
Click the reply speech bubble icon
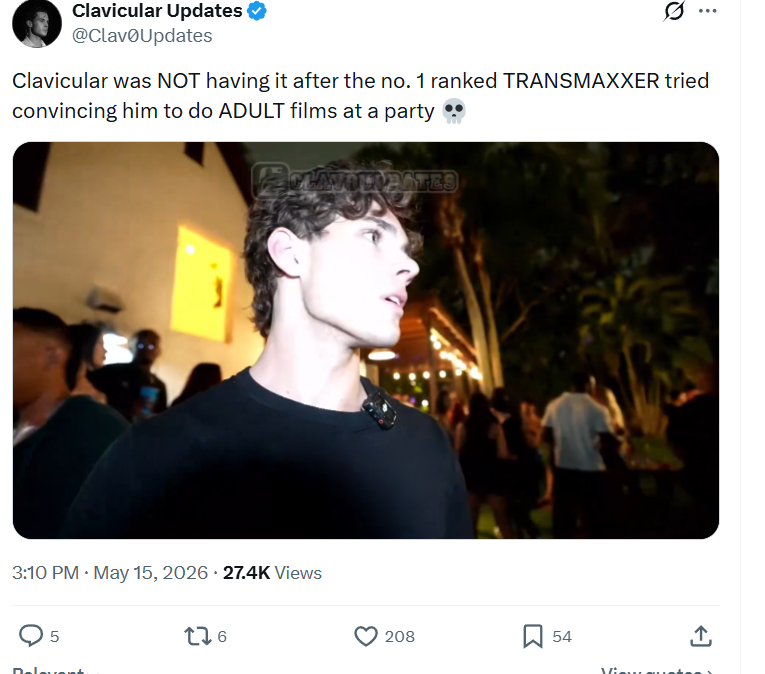tap(31, 636)
